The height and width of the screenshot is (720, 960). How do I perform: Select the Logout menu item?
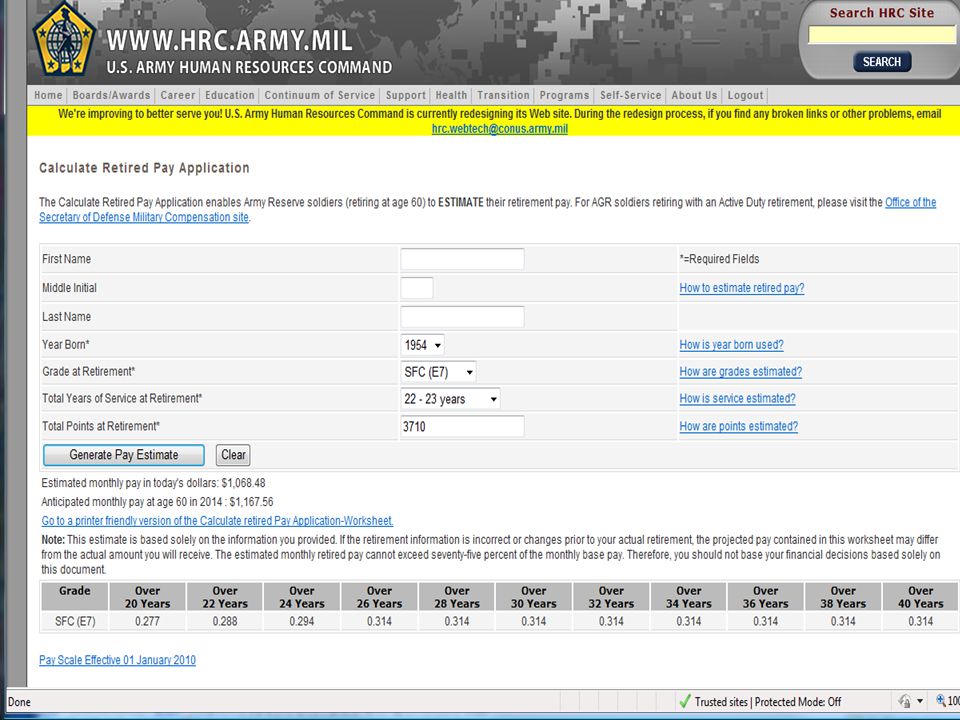click(x=746, y=95)
